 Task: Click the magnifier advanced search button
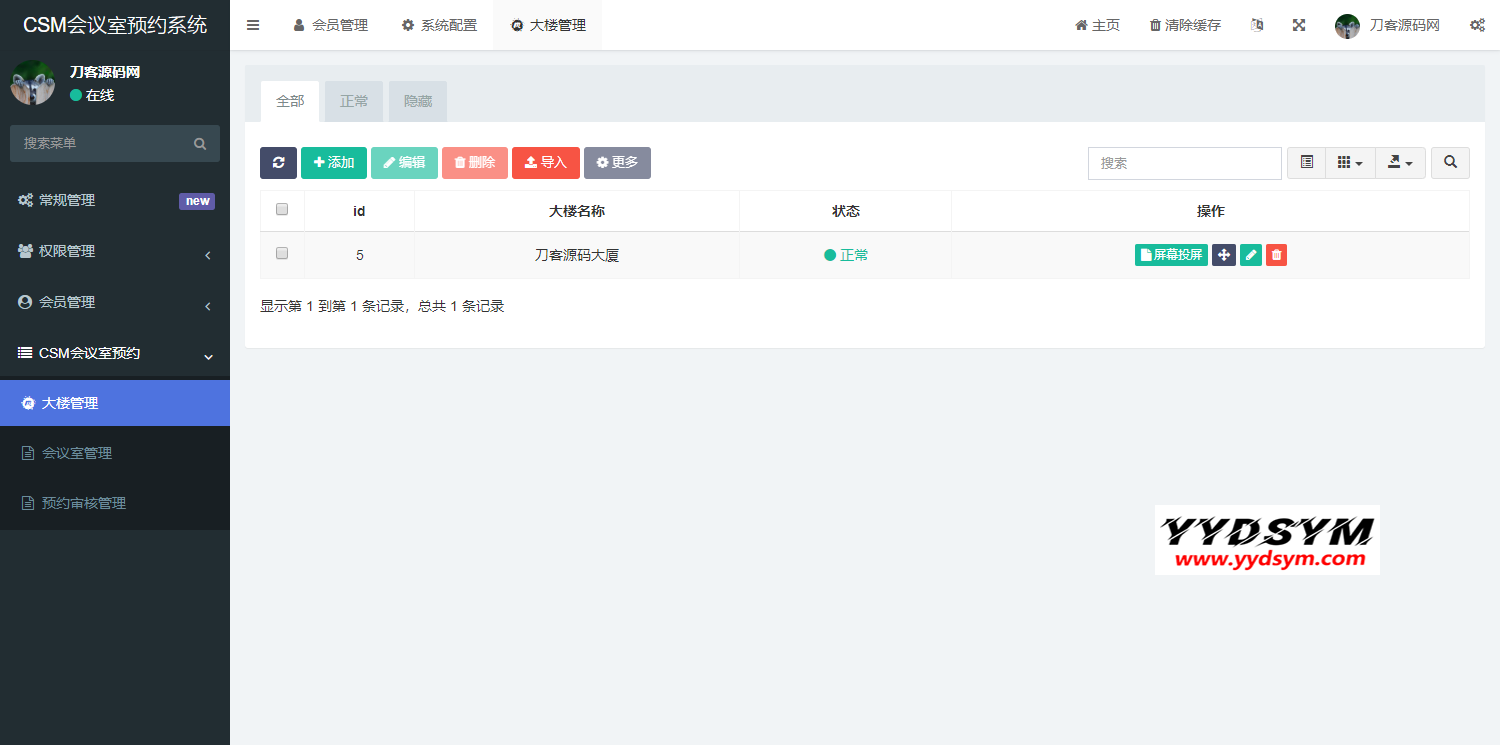click(1450, 163)
